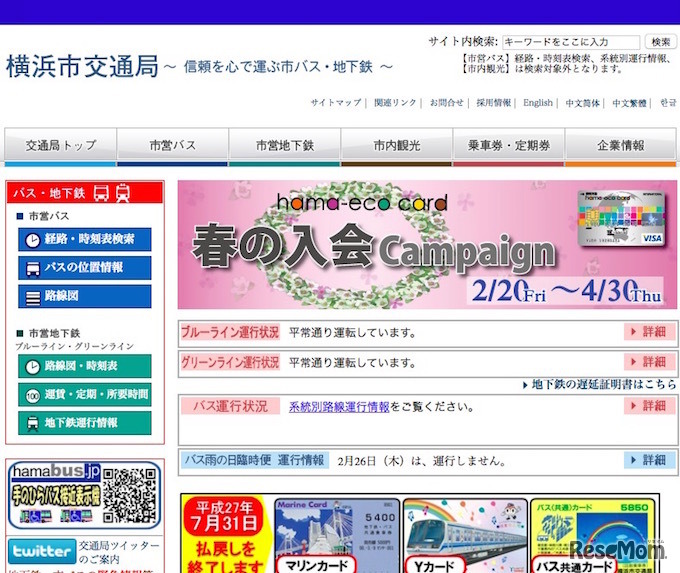680x573 pixels.
Task: Click the 市営バス sidebar heading
Action: (x=49, y=216)
